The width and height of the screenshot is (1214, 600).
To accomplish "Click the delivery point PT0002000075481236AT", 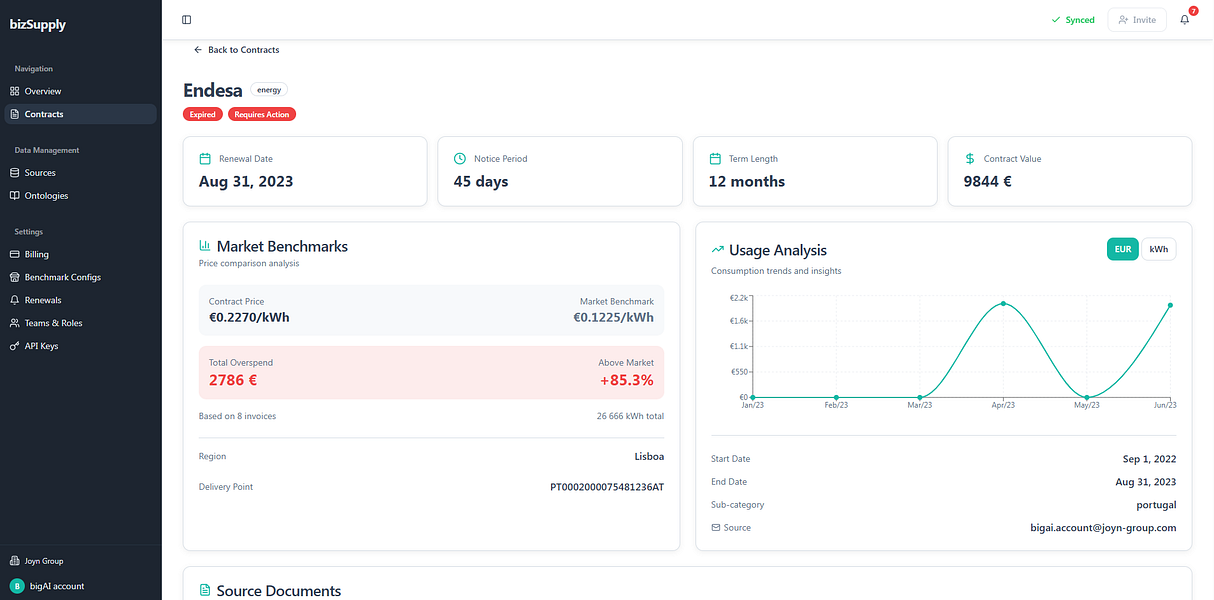I will pyautogui.click(x=607, y=487).
